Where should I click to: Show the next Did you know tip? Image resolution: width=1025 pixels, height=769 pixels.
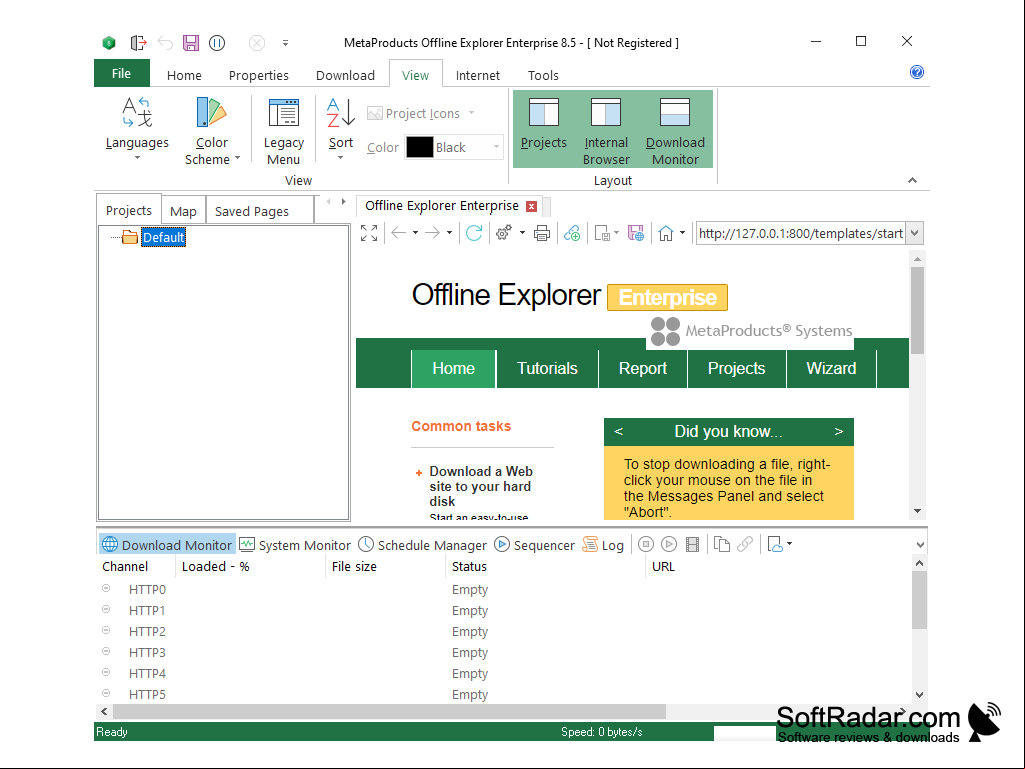(839, 432)
